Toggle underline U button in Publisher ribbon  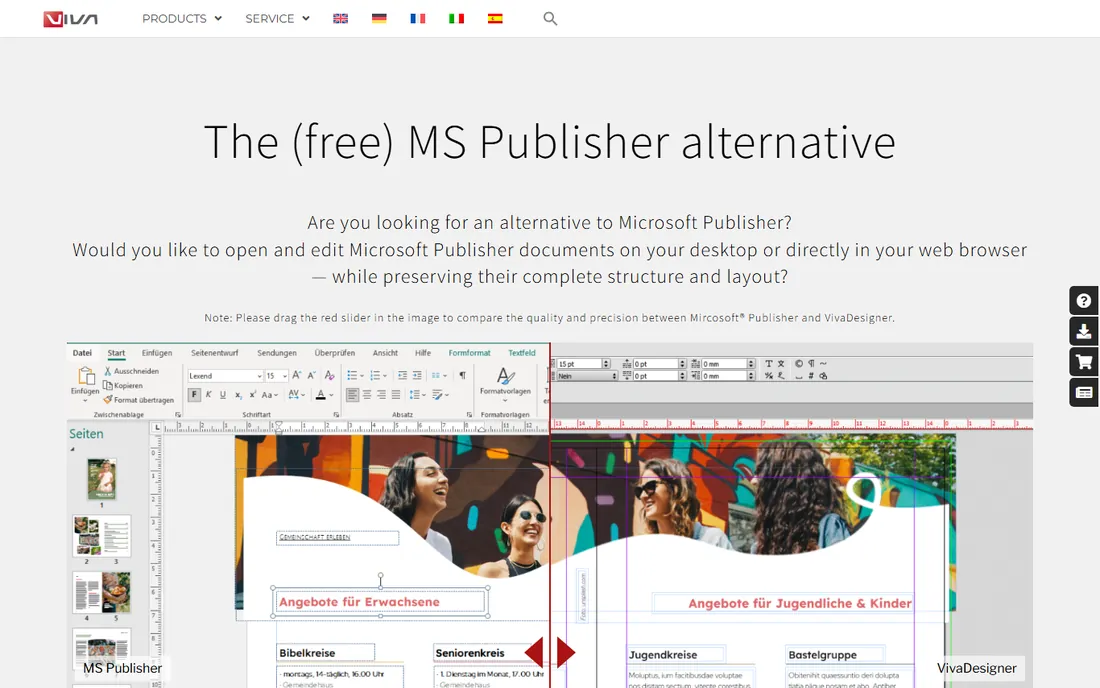(223, 395)
